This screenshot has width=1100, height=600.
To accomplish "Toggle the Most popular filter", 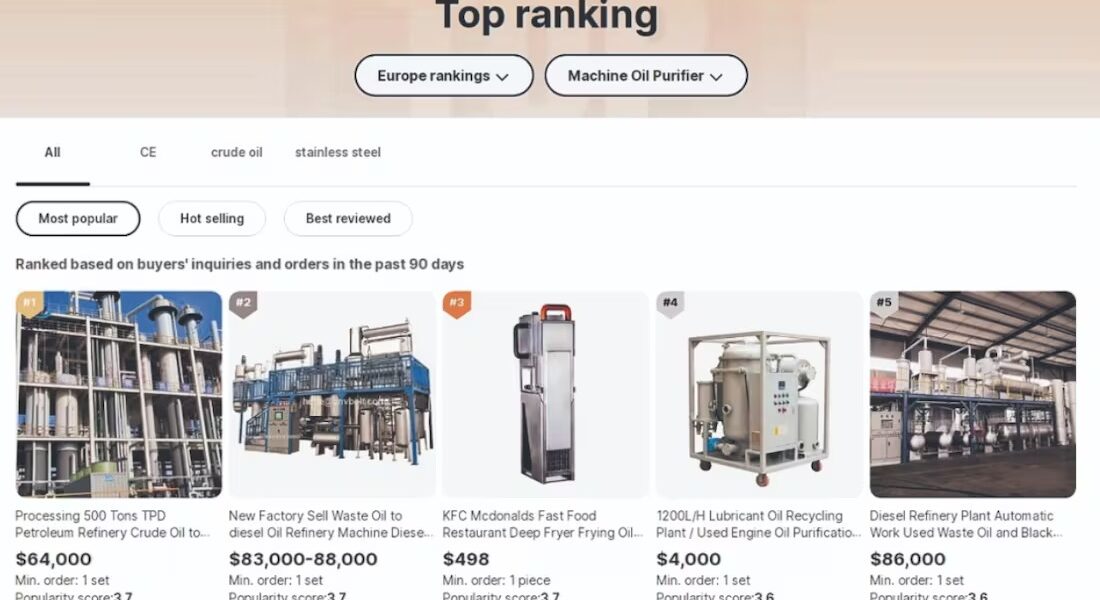I will tap(78, 218).
